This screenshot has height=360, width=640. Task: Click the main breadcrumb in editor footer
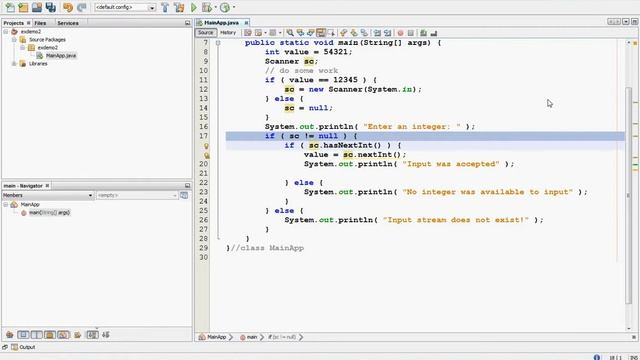(249, 337)
